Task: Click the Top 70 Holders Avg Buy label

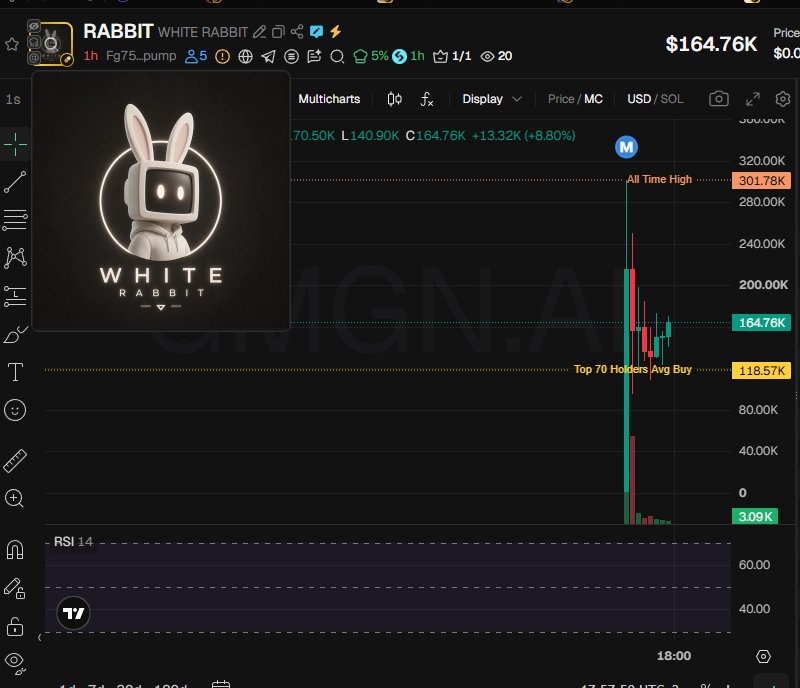Action: click(633, 369)
